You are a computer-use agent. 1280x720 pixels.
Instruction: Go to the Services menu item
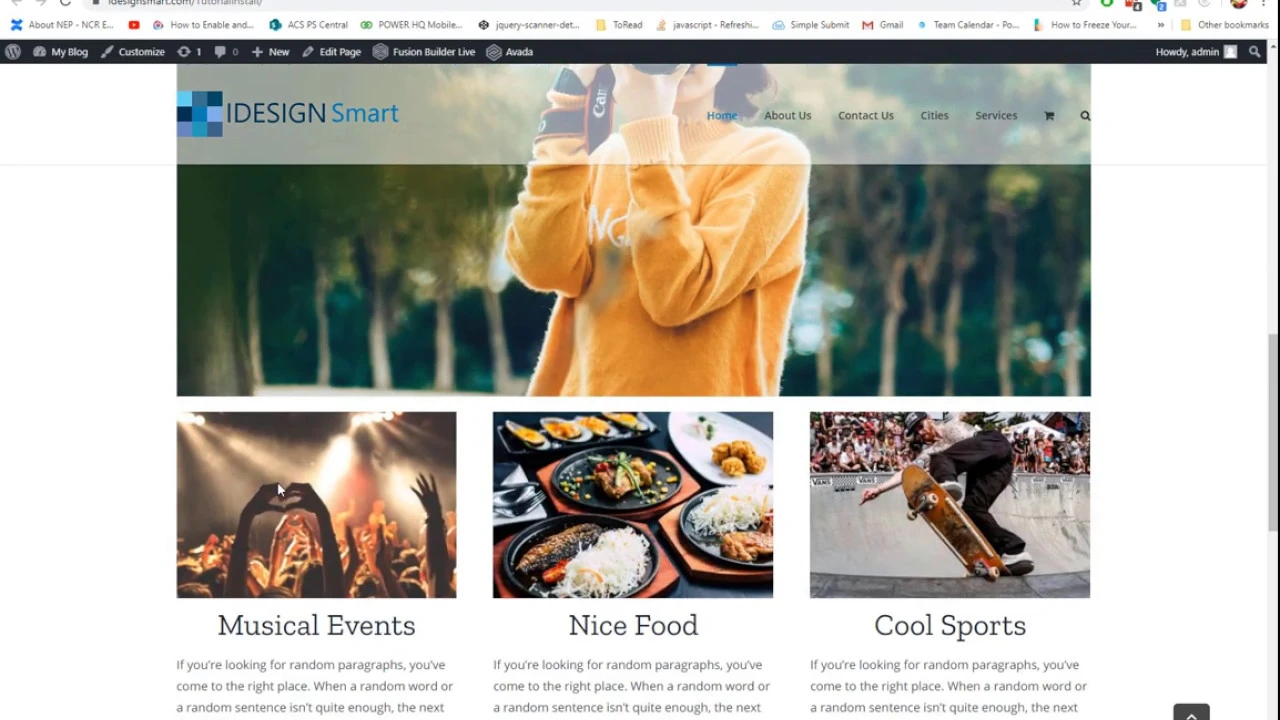tap(996, 116)
